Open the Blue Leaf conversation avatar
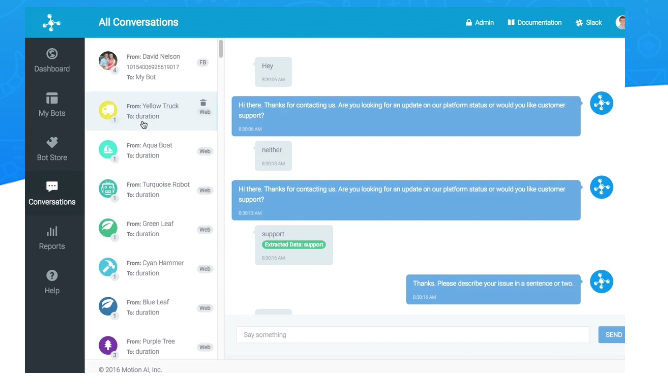 (x=108, y=306)
